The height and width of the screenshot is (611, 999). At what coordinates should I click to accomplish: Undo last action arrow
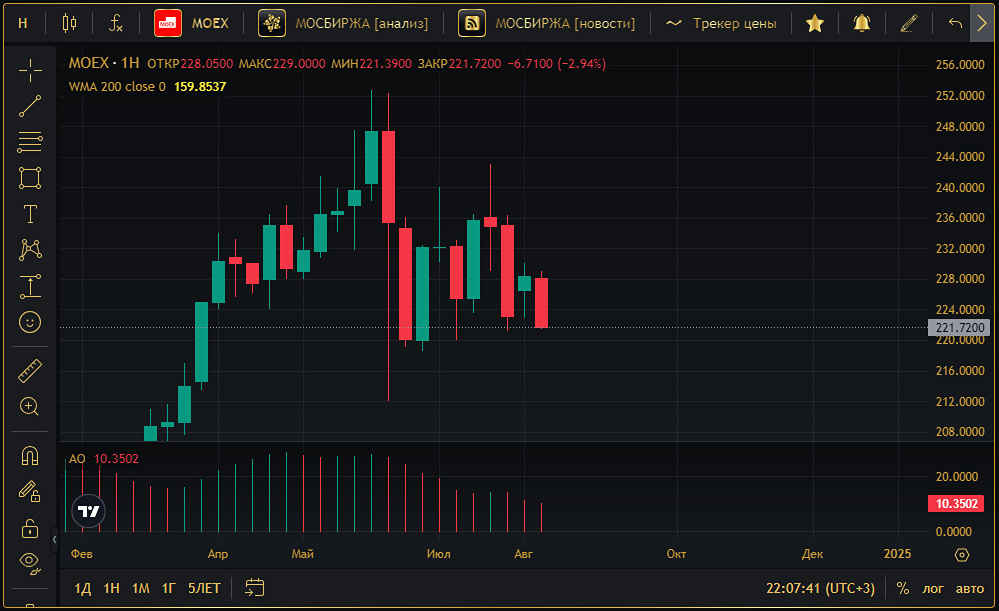coord(954,24)
